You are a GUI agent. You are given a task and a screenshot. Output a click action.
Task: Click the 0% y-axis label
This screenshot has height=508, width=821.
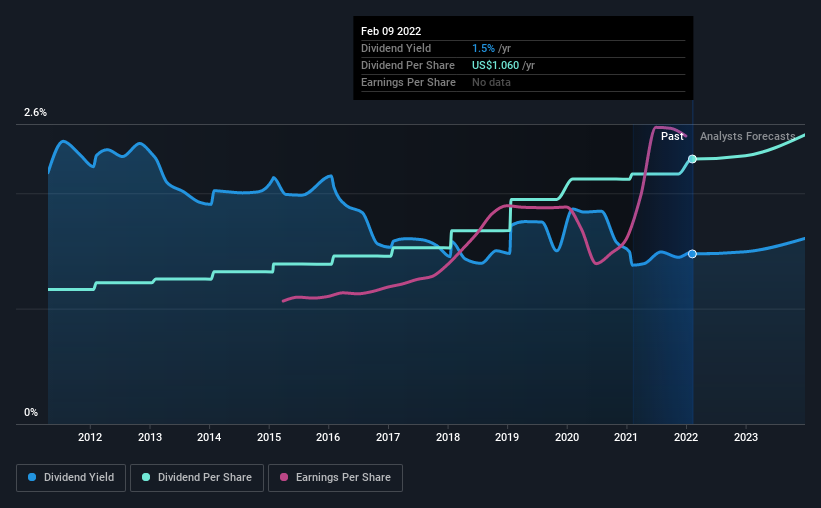(31, 413)
